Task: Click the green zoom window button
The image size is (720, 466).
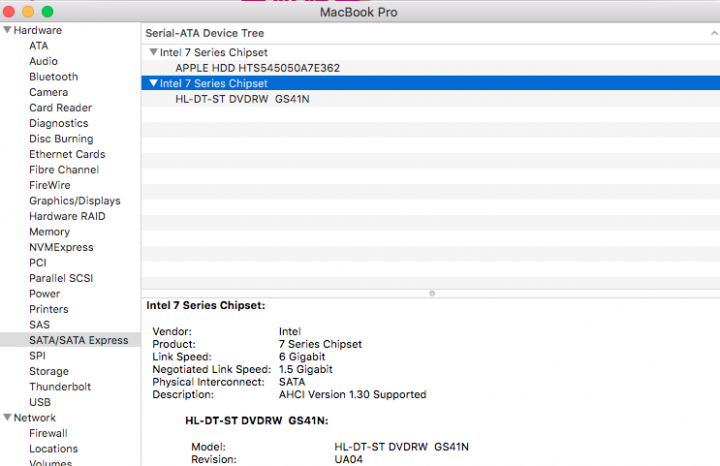Action: 47,11
